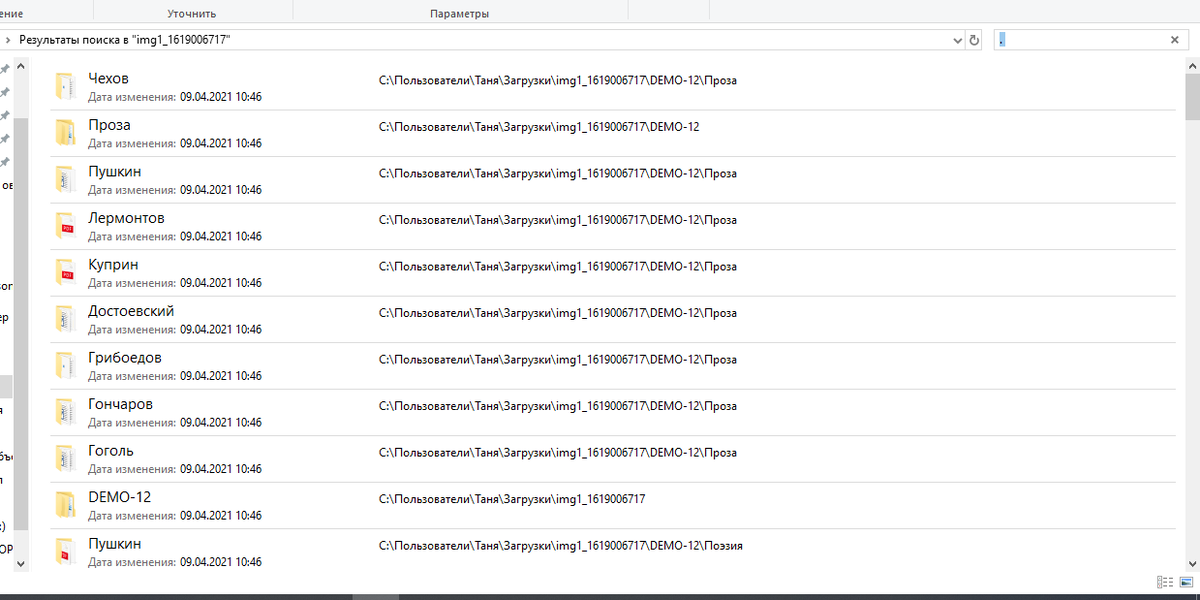The image size is (1200, 600).
Task: Click the Лермонтов row folder path
Action: click(x=558, y=220)
